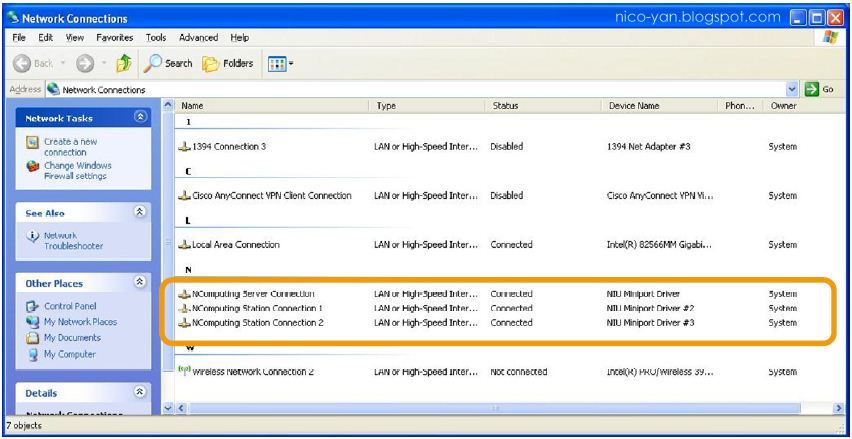
Task: Click Change Windows Firewall settings link
Action: (x=77, y=171)
